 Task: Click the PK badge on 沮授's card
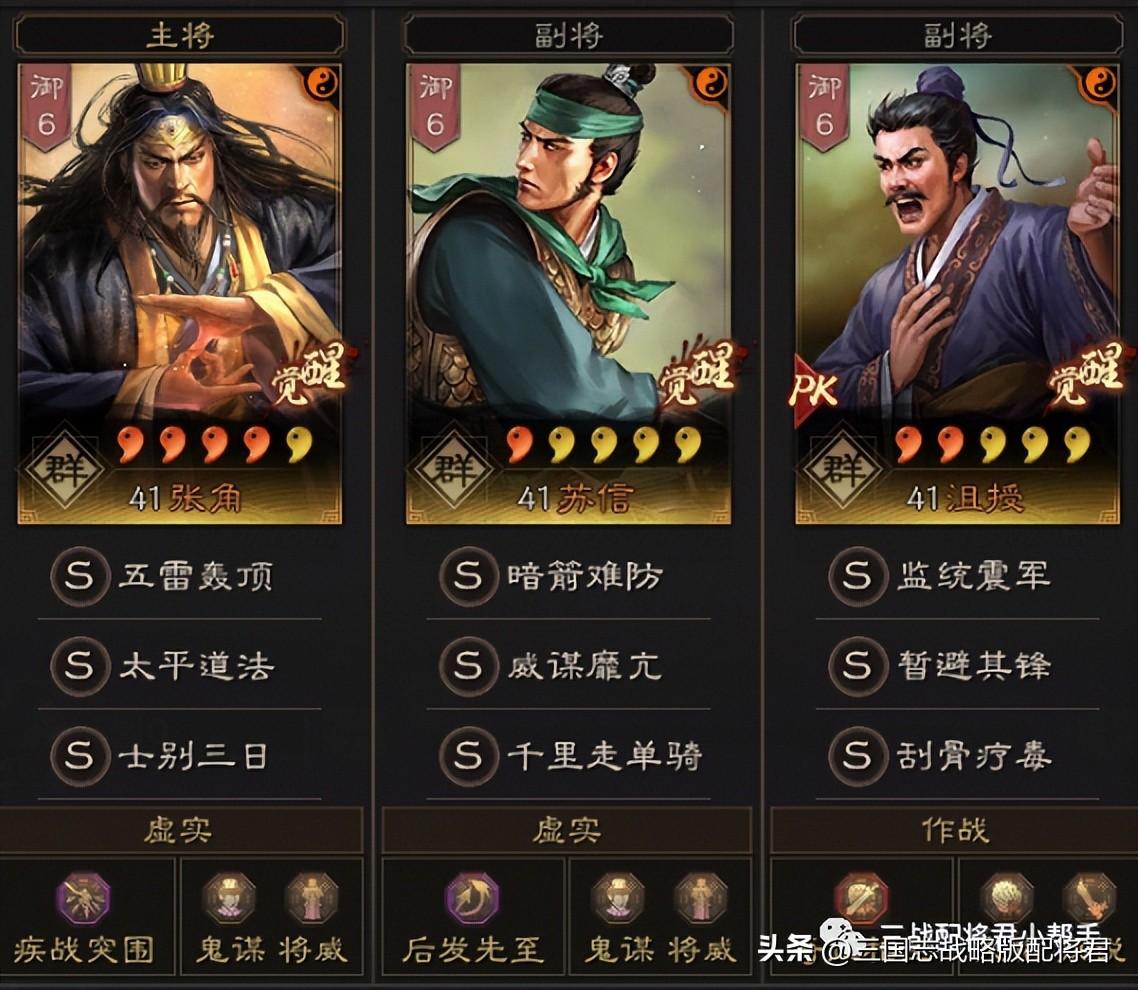tap(814, 390)
